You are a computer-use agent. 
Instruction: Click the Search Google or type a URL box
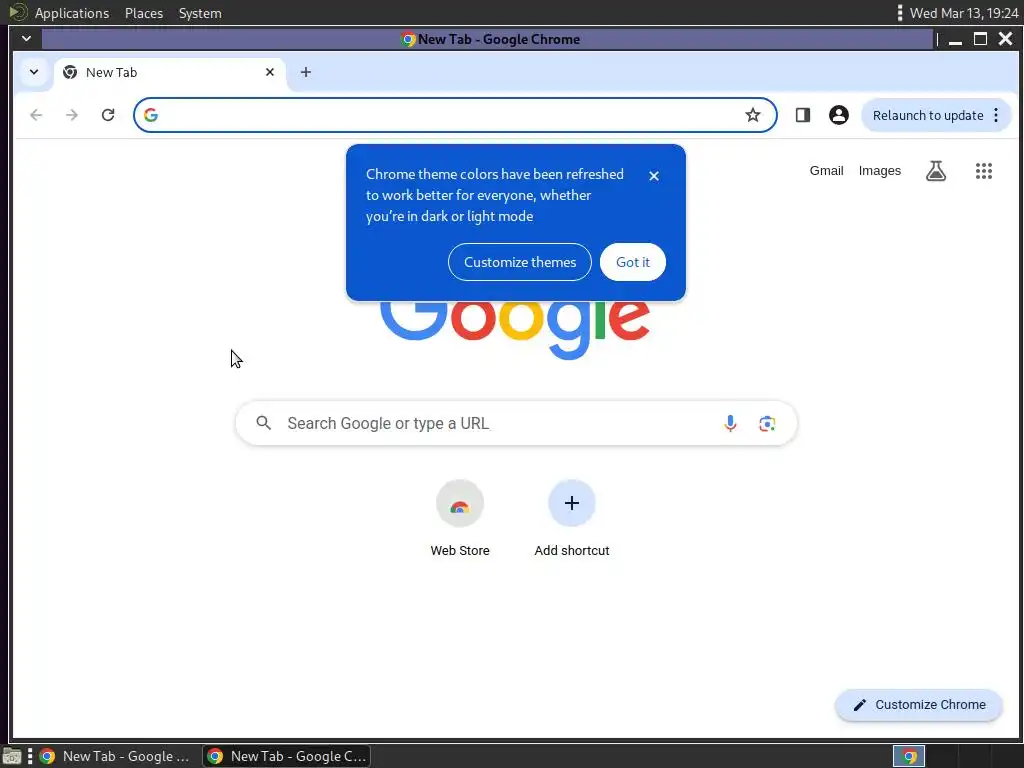coord(516,423)
